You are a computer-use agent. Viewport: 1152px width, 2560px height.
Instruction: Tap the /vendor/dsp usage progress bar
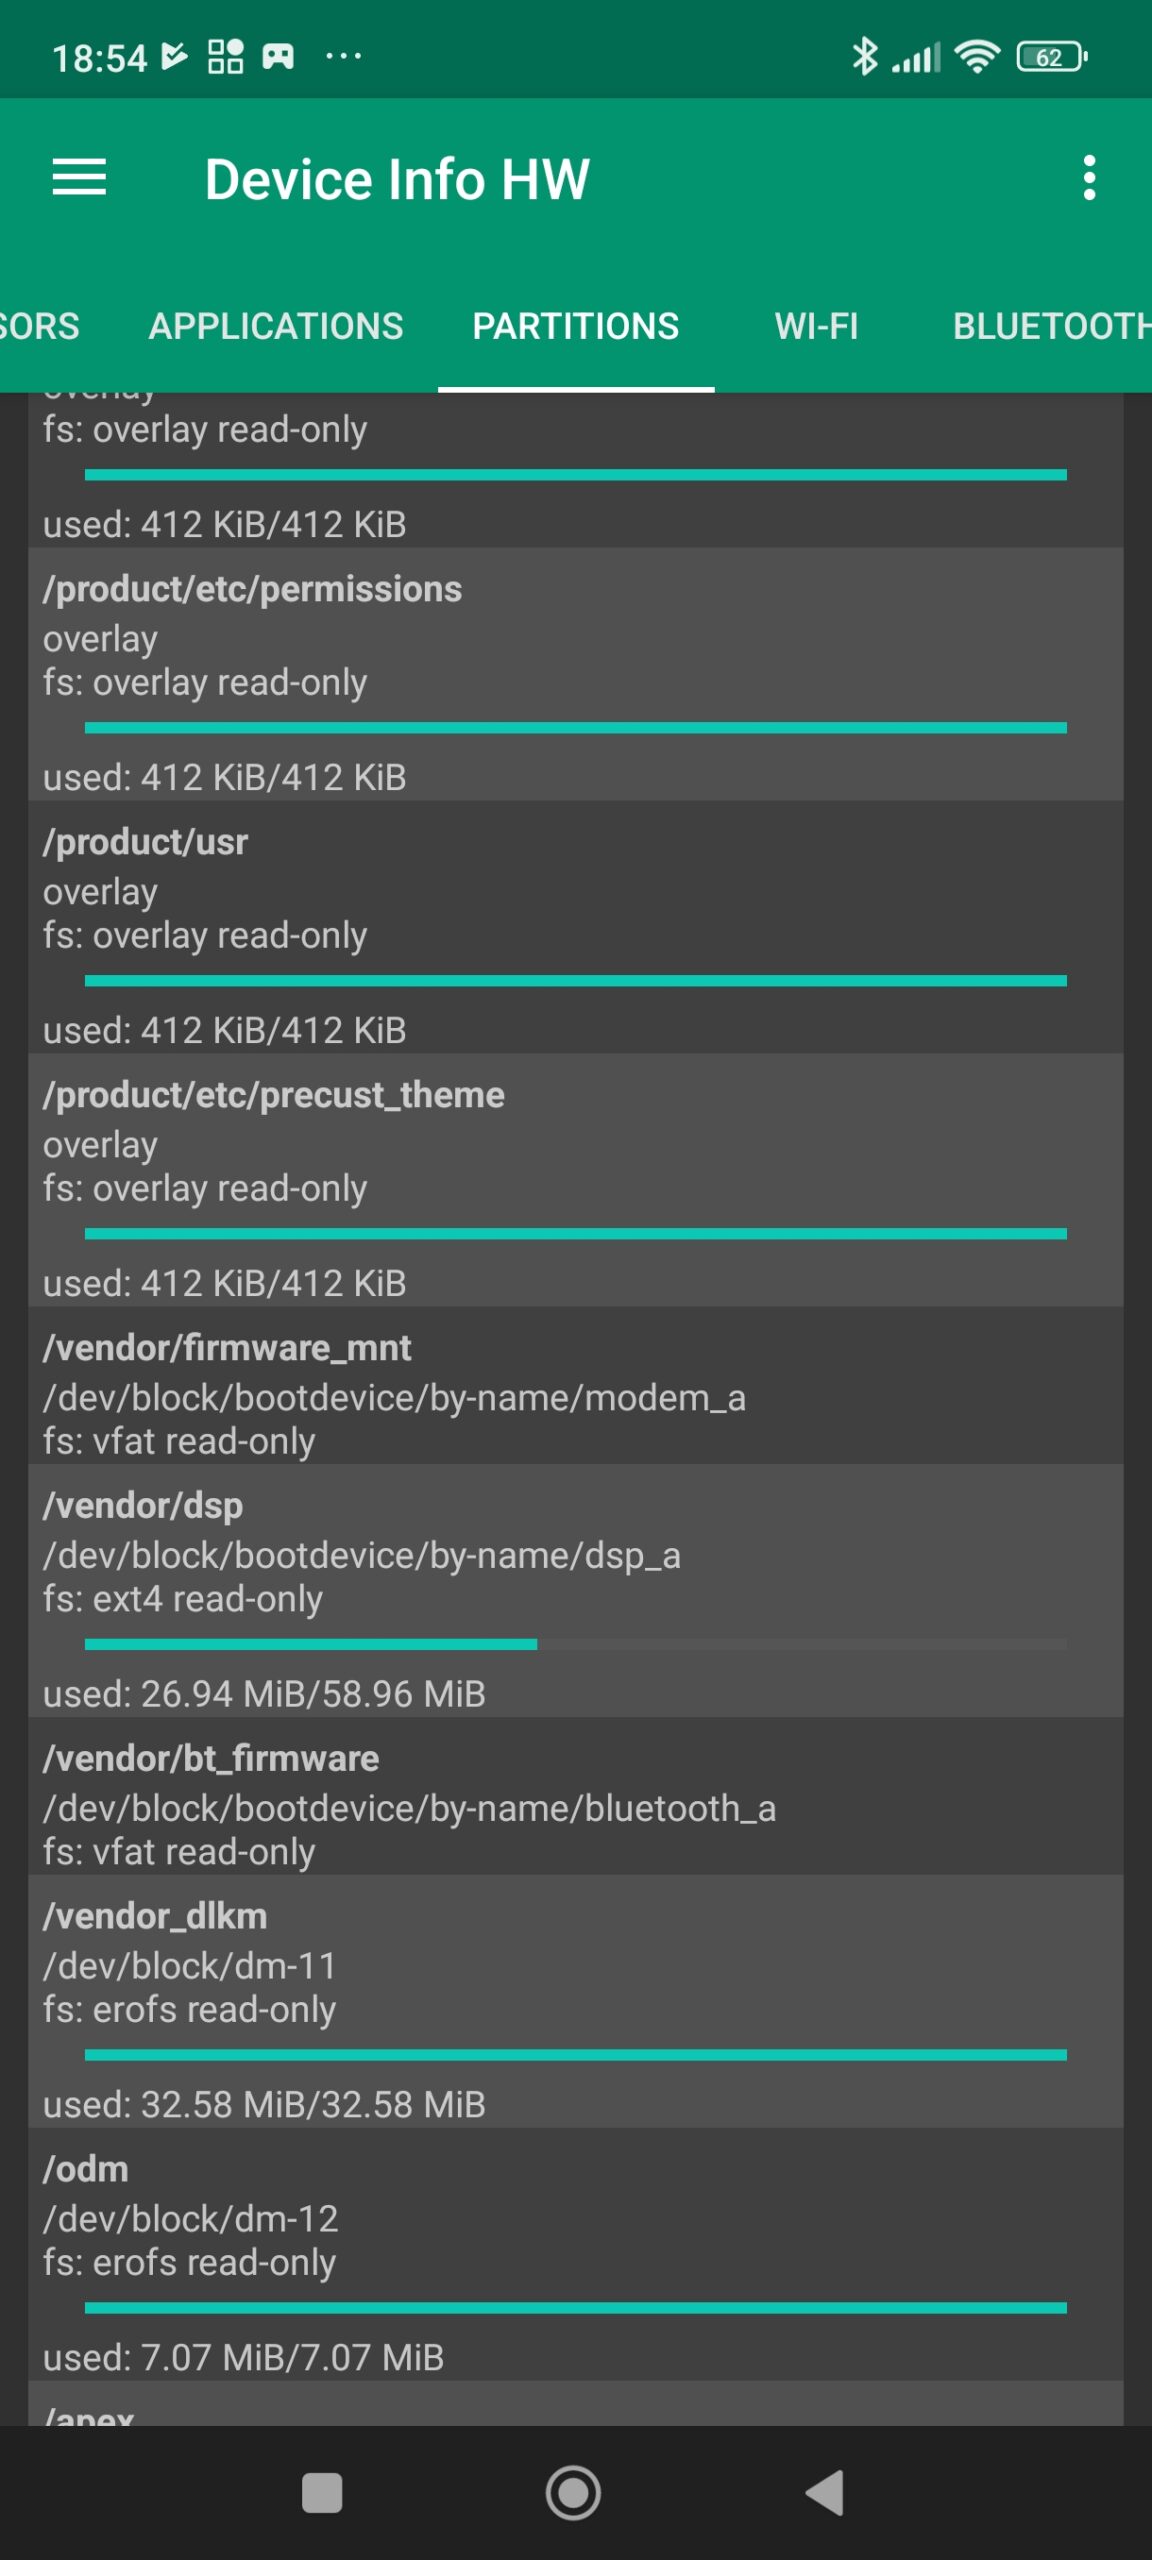(575, 1644)
